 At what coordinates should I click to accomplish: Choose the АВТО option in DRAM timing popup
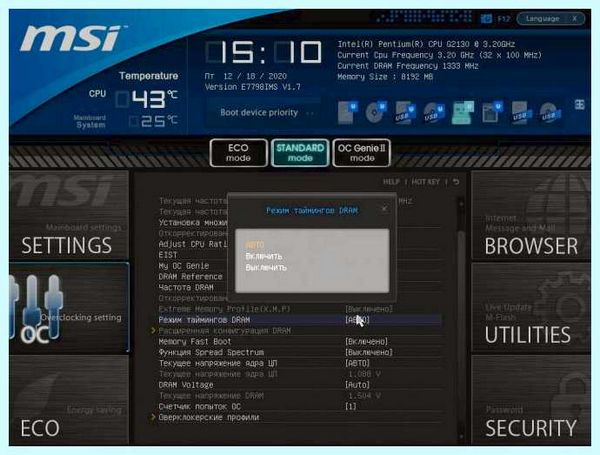click(x=255, y=245)
